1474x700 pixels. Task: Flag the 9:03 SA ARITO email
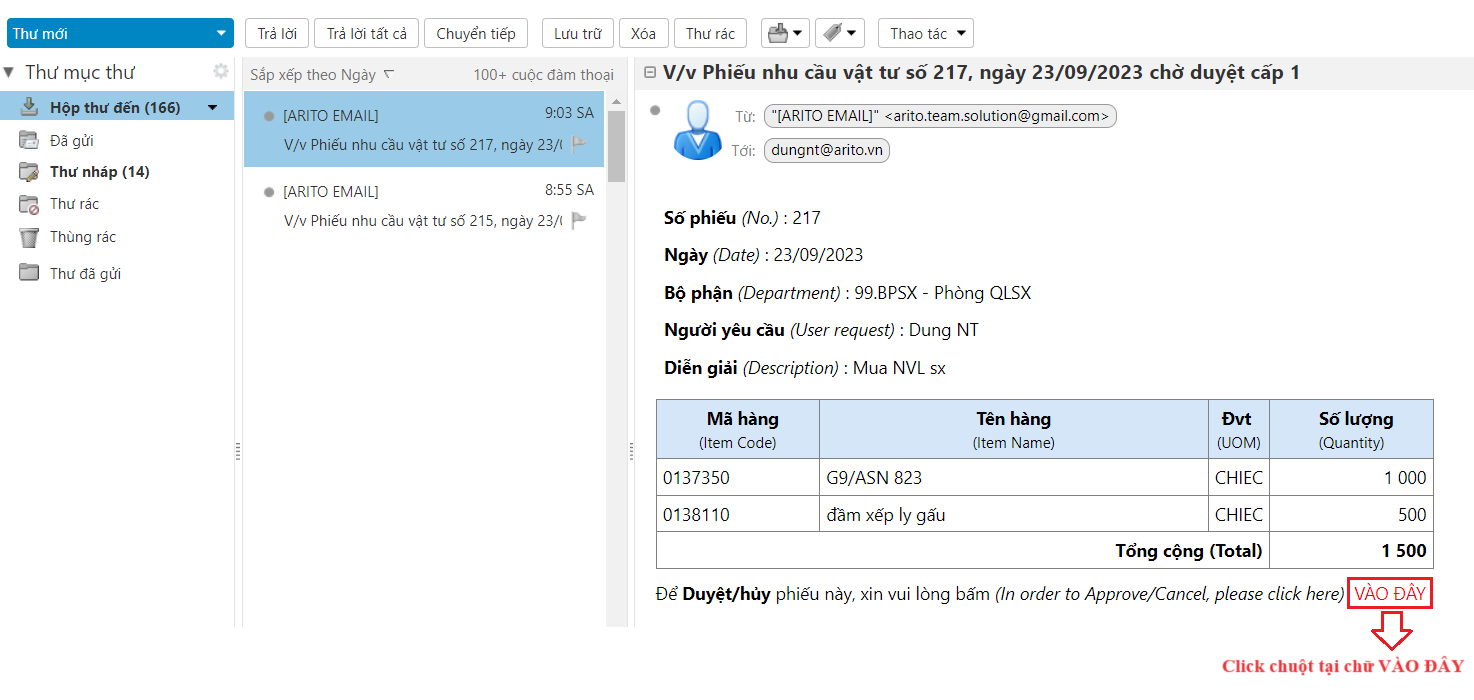[579, 145]
